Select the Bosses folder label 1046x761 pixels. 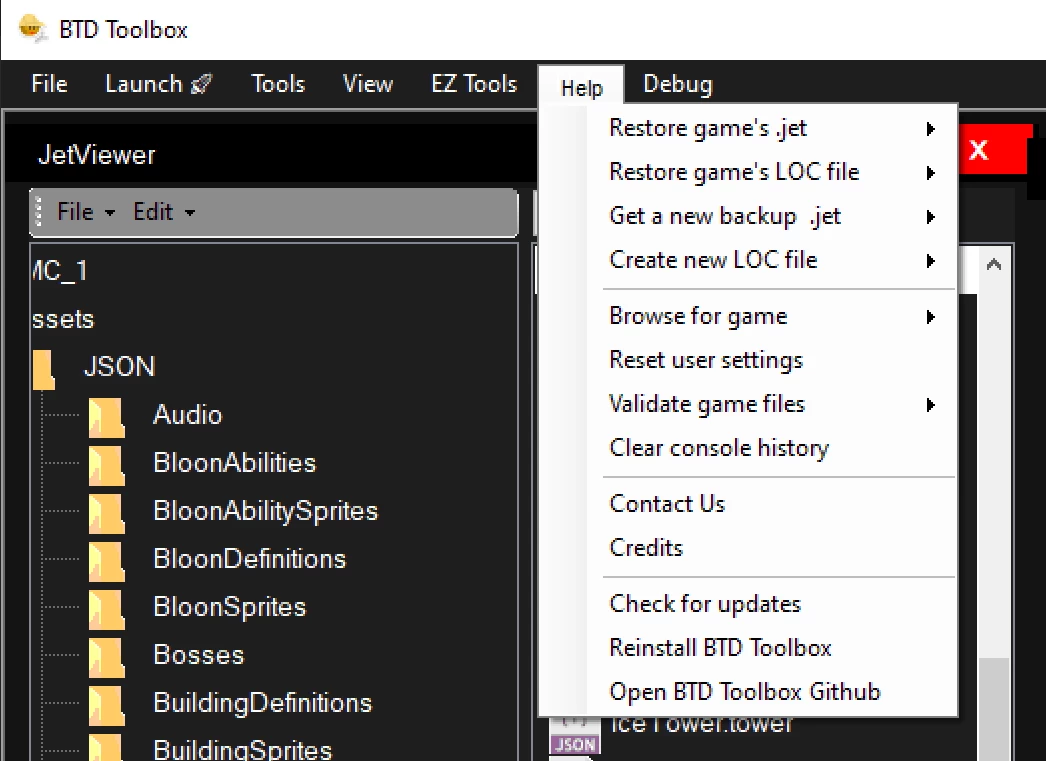pyautogui.click(x=199, y=655)
